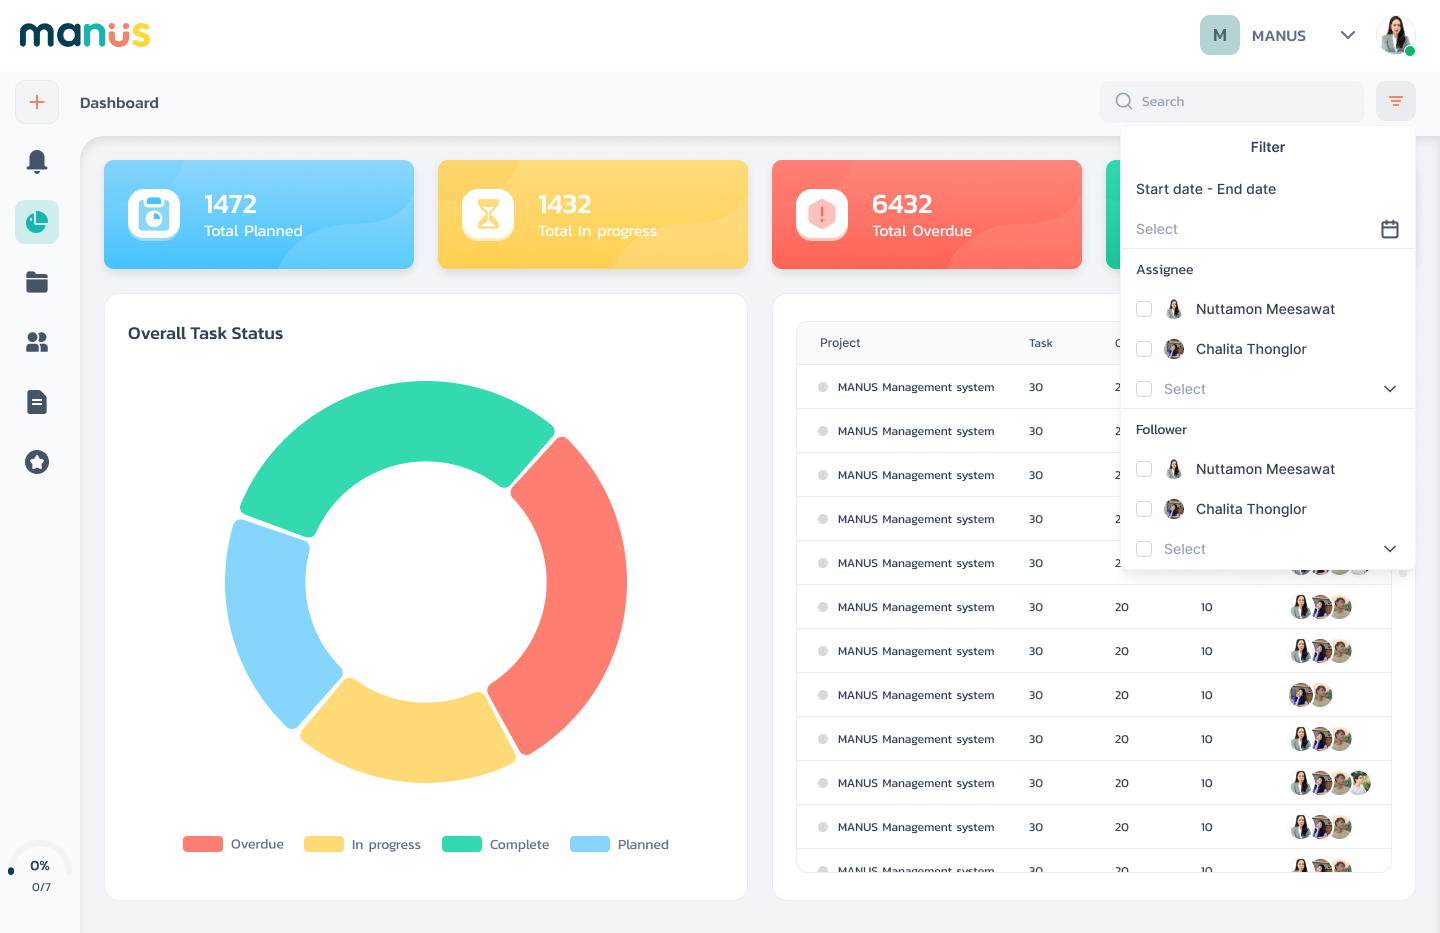Open the calendar date picker icon
1440x933 pixels.
pos(1389,229)
